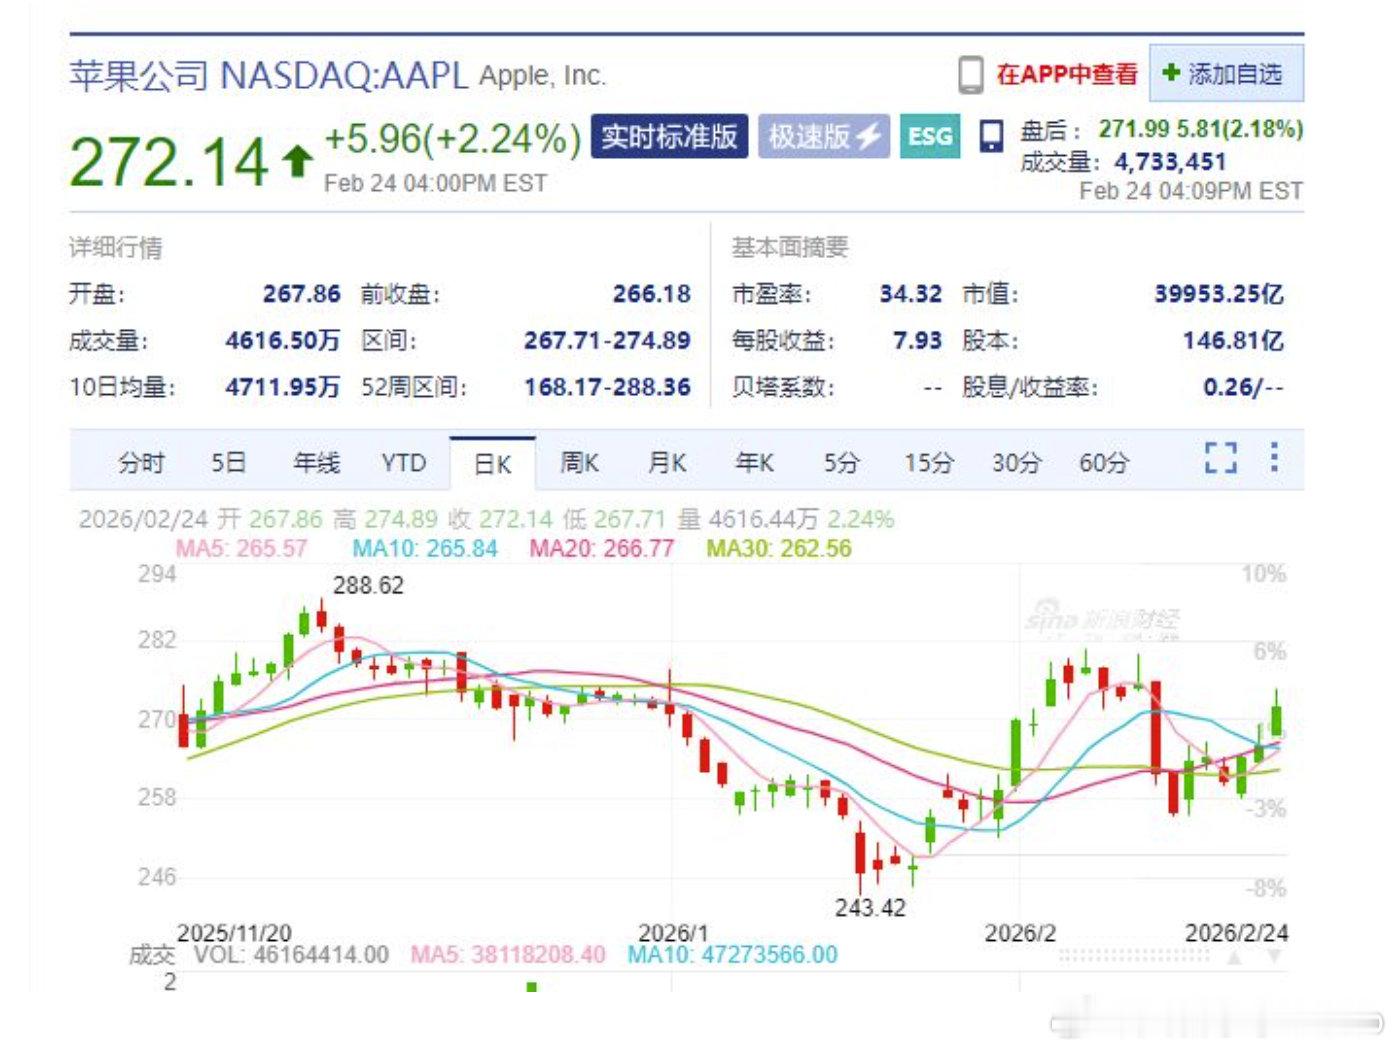Viewport: 1396px width, 1052px height.
Task: Click the chart zoom-in up arrow
Action: tap(1233, 957)
